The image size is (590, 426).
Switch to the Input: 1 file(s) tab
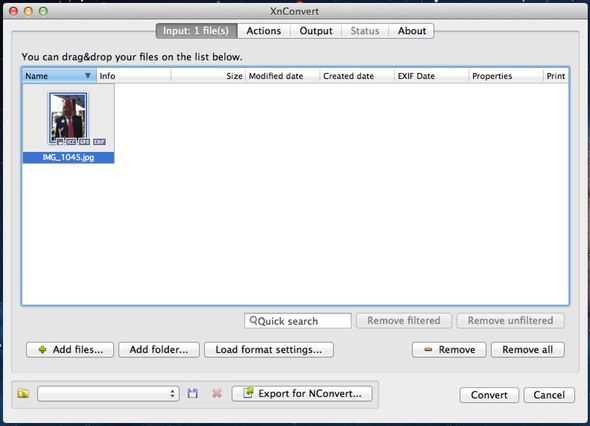(196, 31)
